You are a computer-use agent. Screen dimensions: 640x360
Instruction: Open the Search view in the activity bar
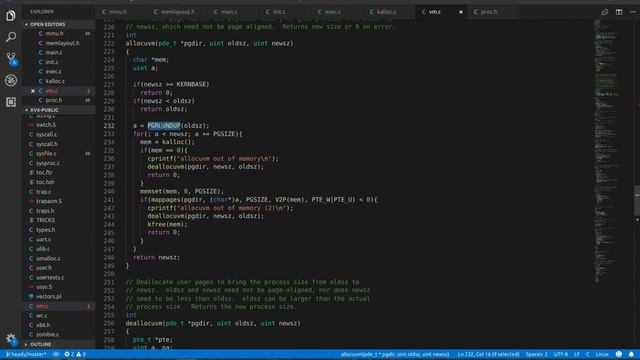(x=11, y=37)
